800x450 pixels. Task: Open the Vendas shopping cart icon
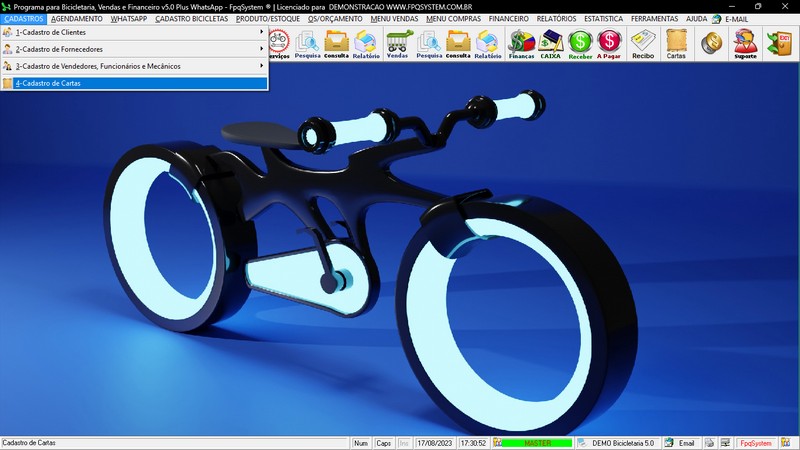point(397,44)
